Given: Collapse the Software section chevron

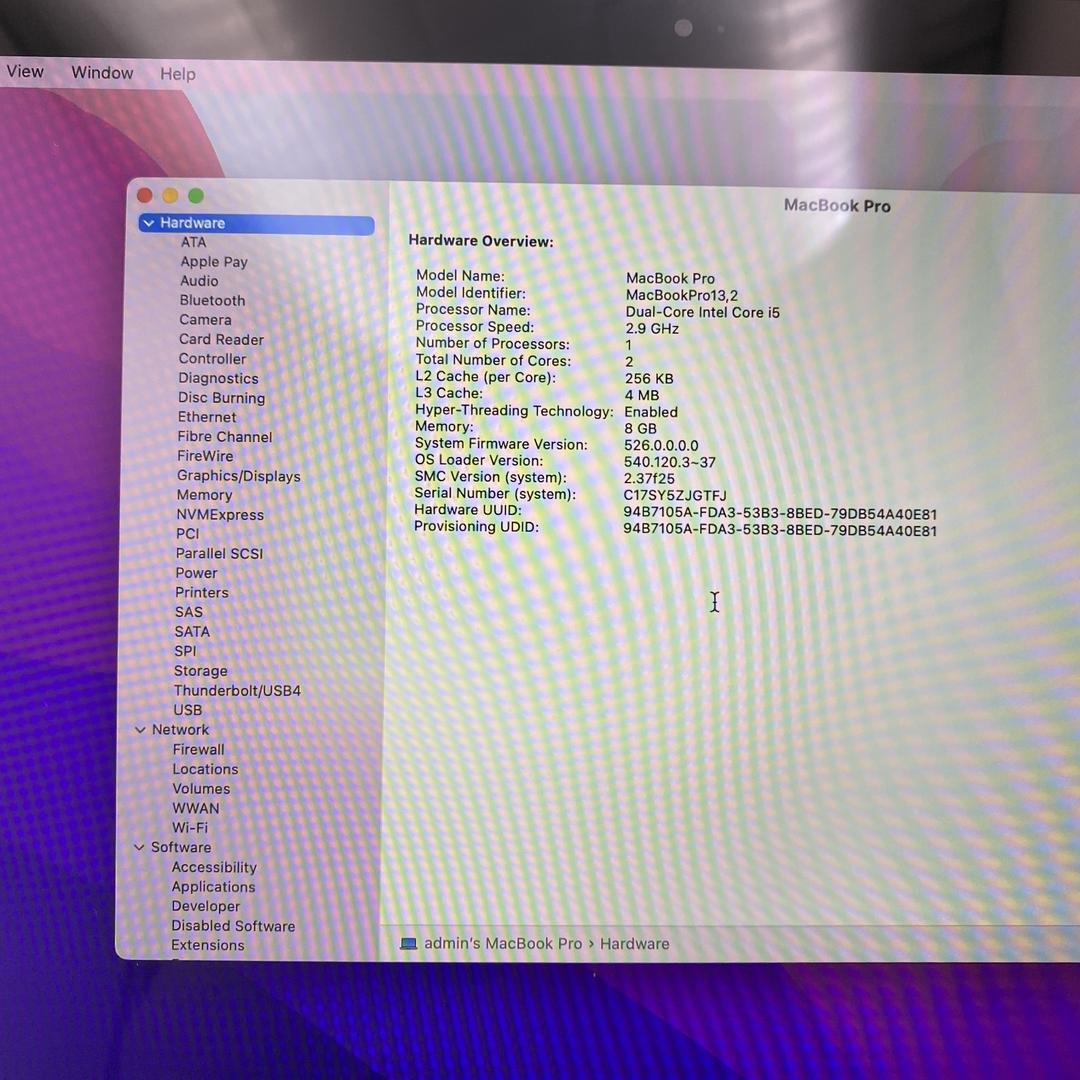Looking at the screenshot, I should point(139,847).
